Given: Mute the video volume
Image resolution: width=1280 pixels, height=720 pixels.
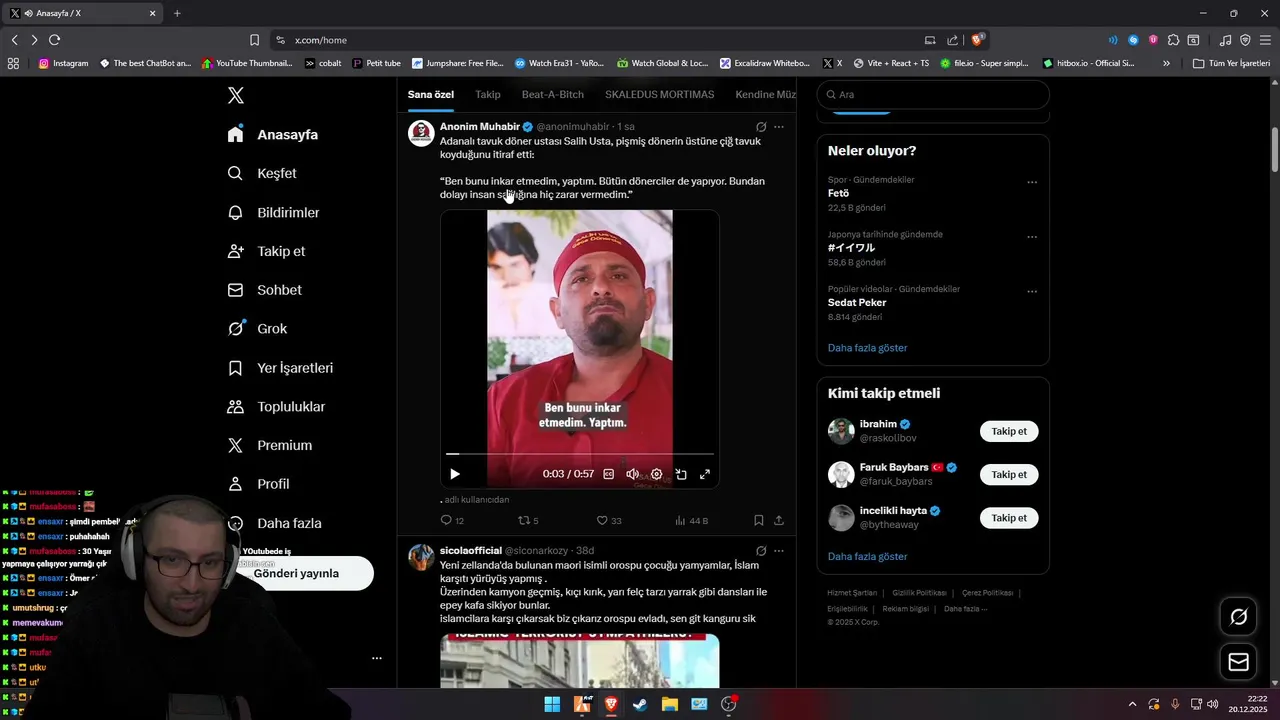Looking at the screenshot, I should (x=632, y=474).
